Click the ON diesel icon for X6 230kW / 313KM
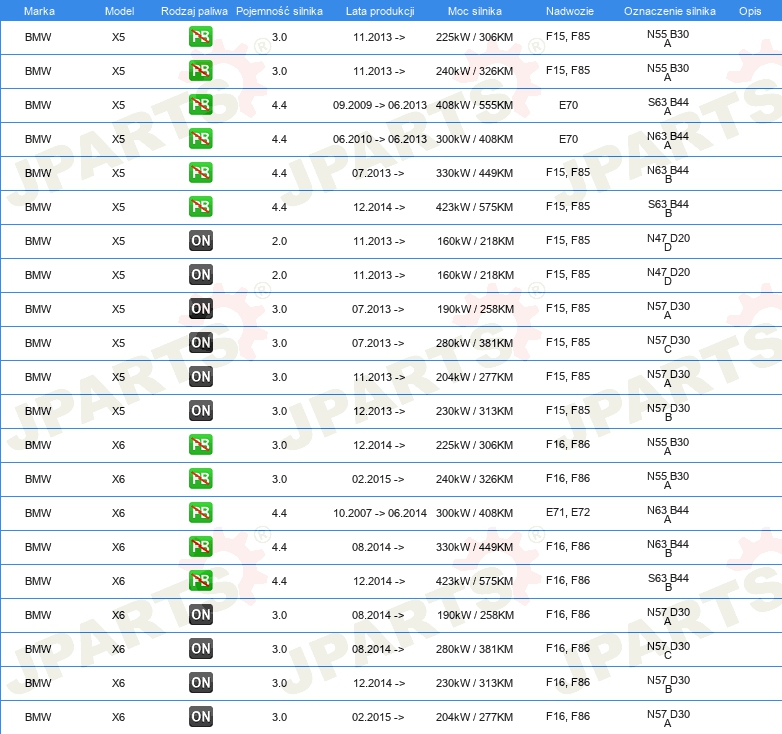Image resolution: width=782 pixels, height=734 pixels. pyautogui.click(x=200, y=683)
